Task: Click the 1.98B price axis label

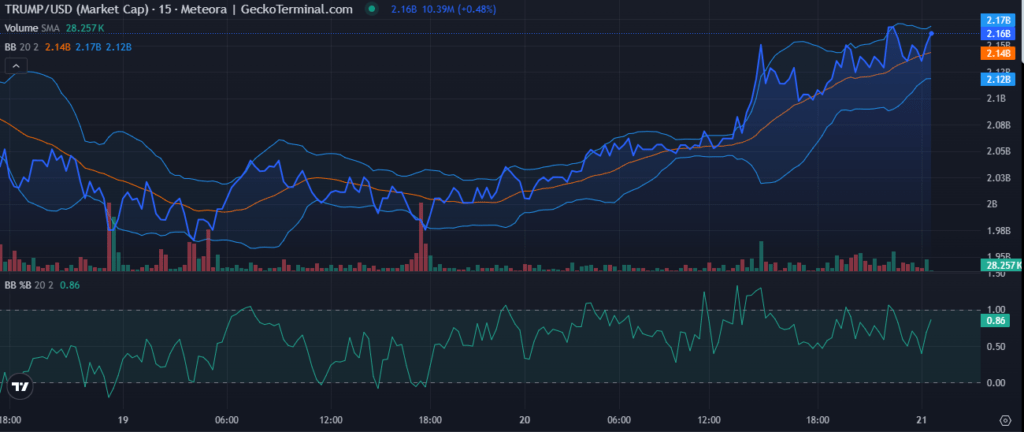Action: (x=999, y=230)
